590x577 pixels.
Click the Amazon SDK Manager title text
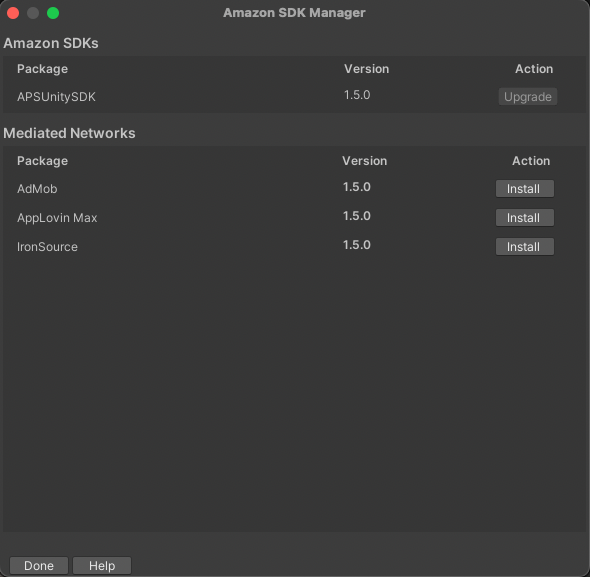click(x=294, y=13)
